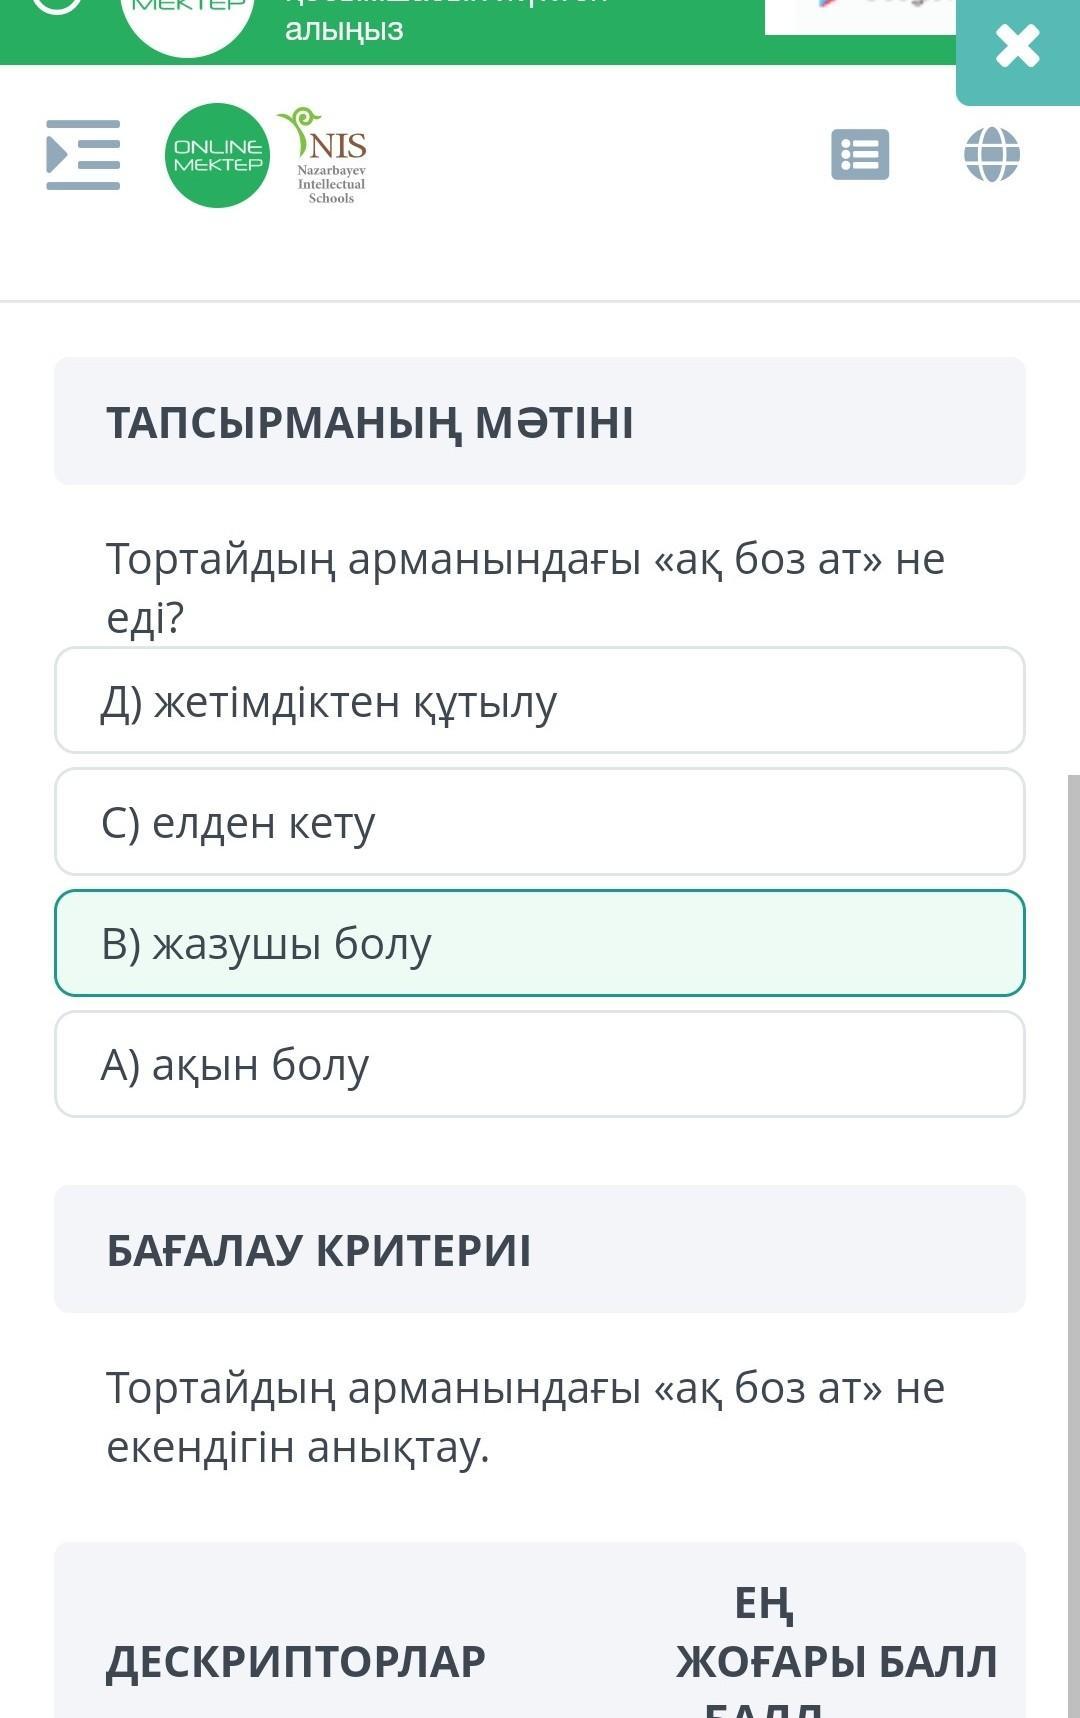The image size is (1080, 1718).
Task: Click the ДЕСКРИПТОРЛАР column header
Action: click(x=296, y=1661)
